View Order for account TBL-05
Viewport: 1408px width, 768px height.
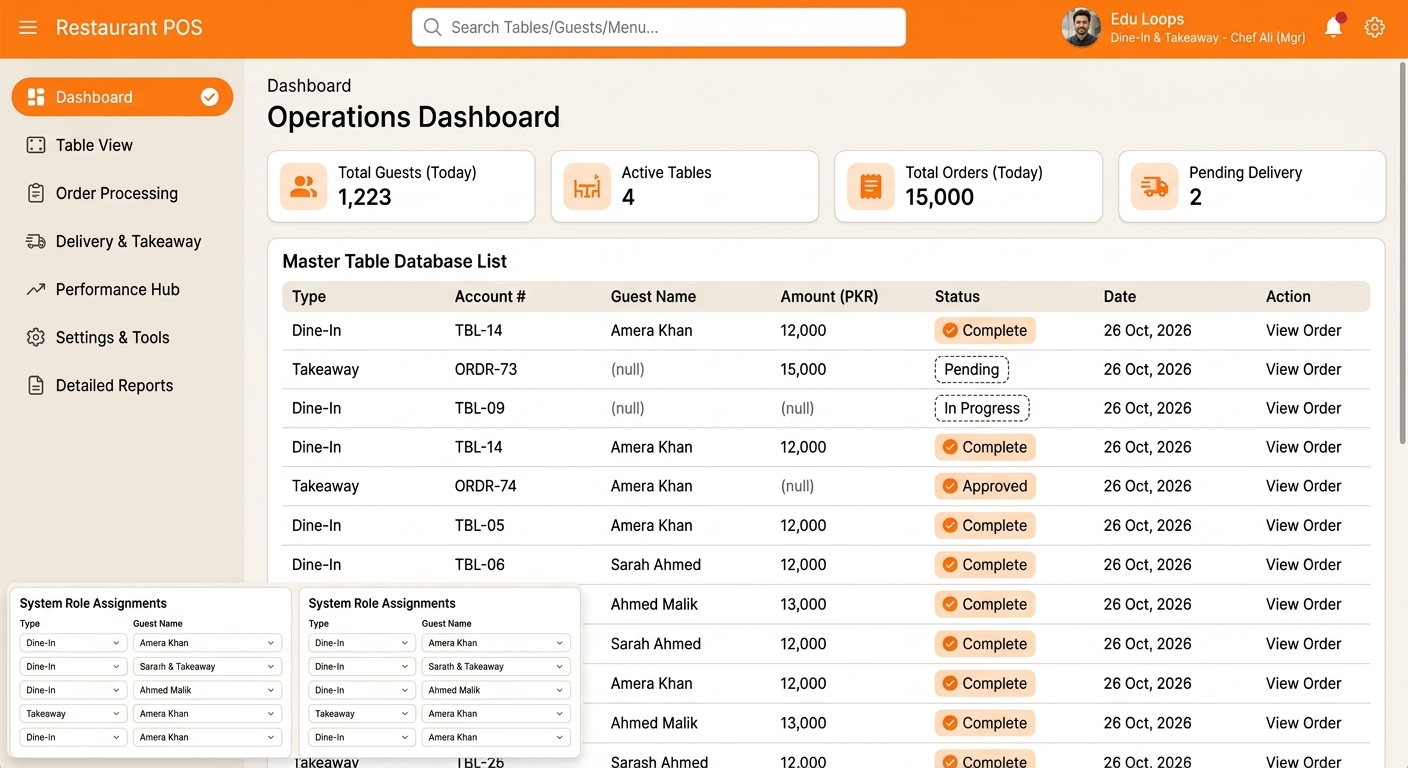click(1303, 525)
